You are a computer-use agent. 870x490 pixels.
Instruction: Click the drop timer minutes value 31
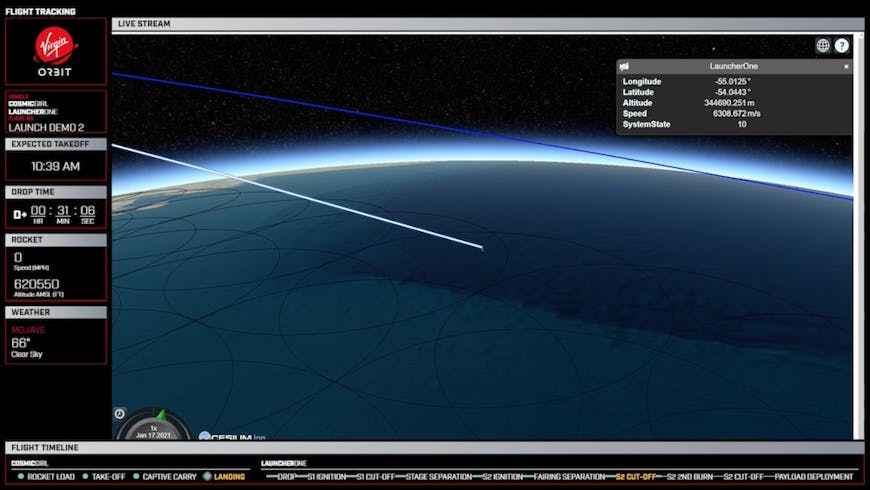click(63, 211)
